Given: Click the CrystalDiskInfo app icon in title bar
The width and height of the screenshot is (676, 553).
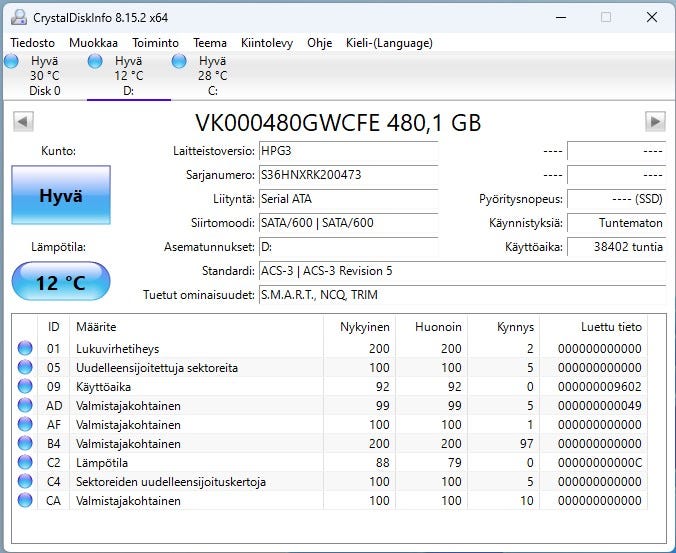Looking at the screenshot, I should [20, 17].
